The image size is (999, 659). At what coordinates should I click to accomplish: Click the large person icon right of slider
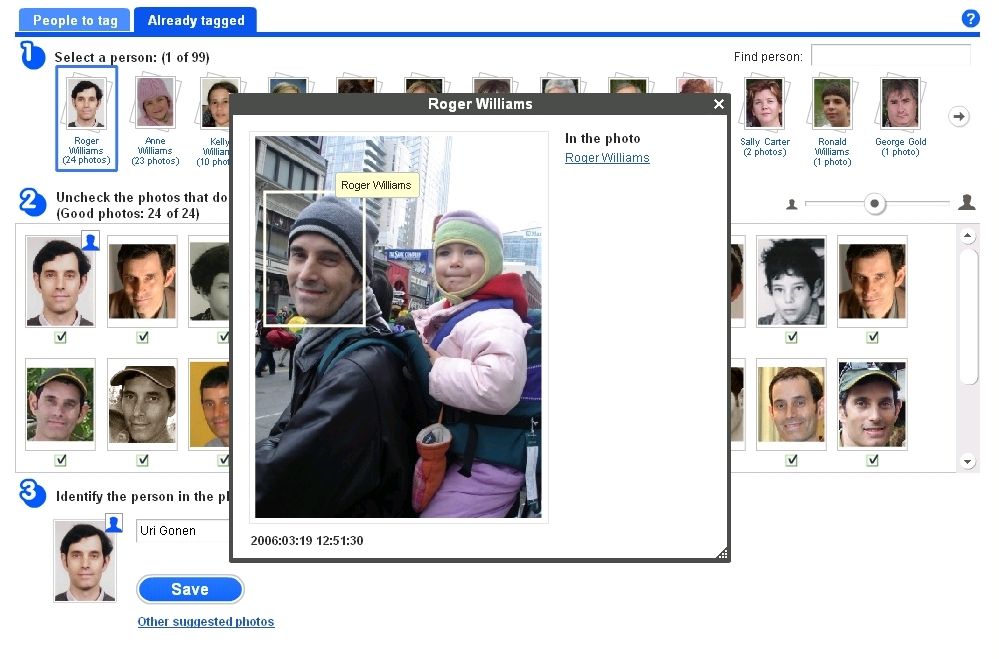point(966,203)
